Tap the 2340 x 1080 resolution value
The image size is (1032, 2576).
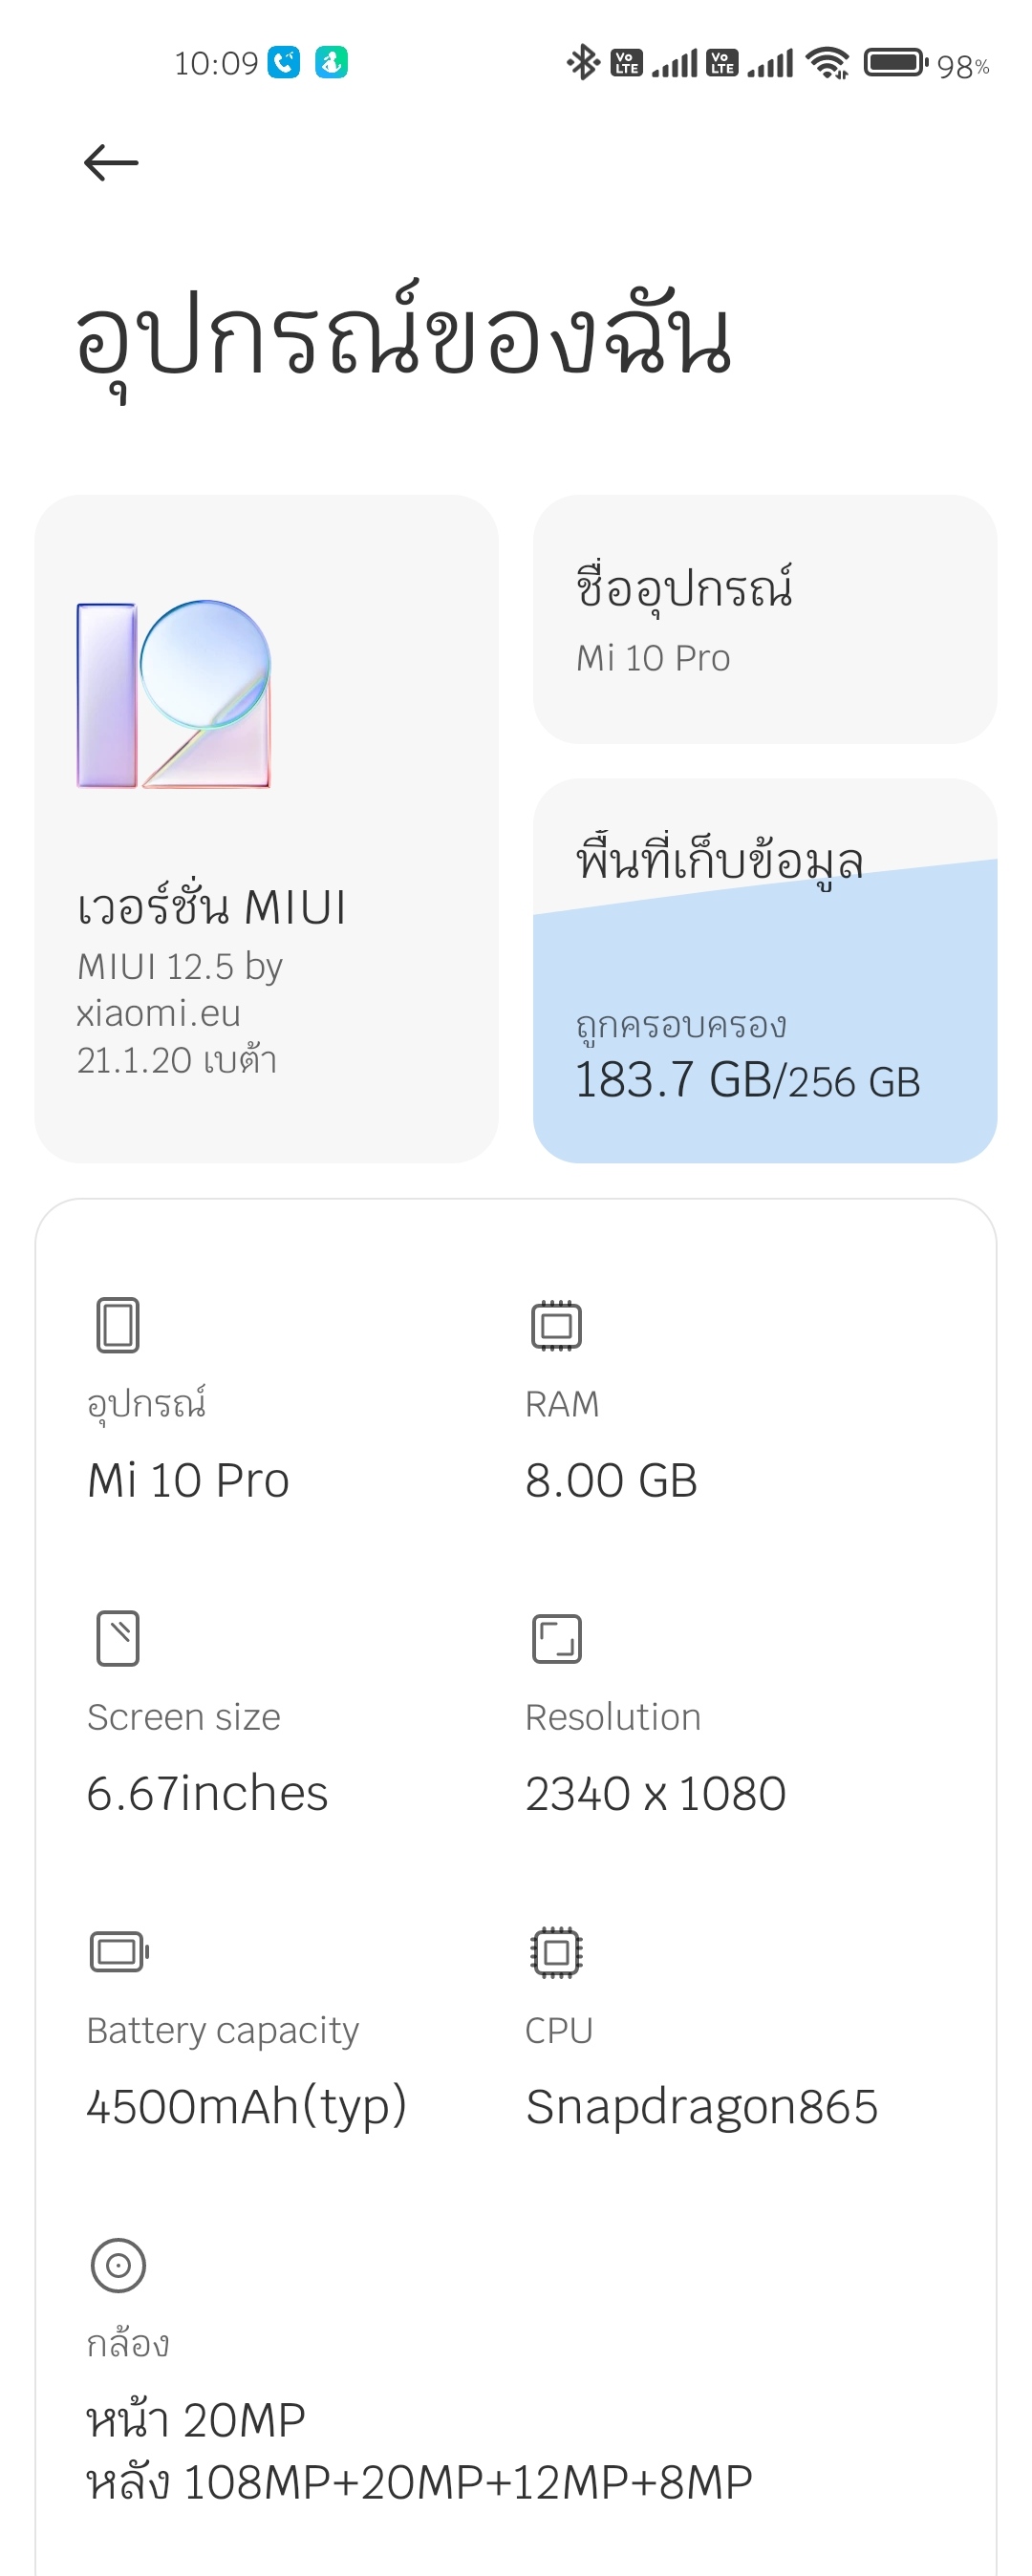pos(655,1793)
